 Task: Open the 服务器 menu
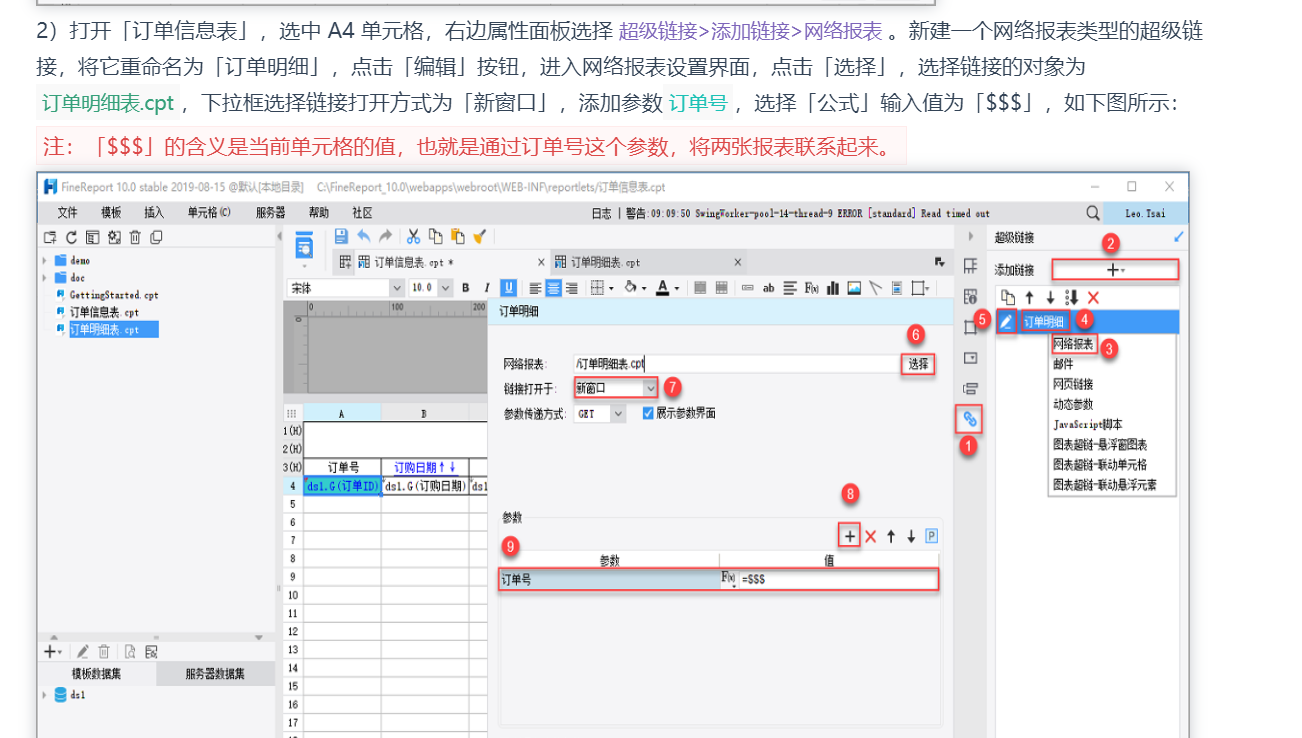point(270,213)
